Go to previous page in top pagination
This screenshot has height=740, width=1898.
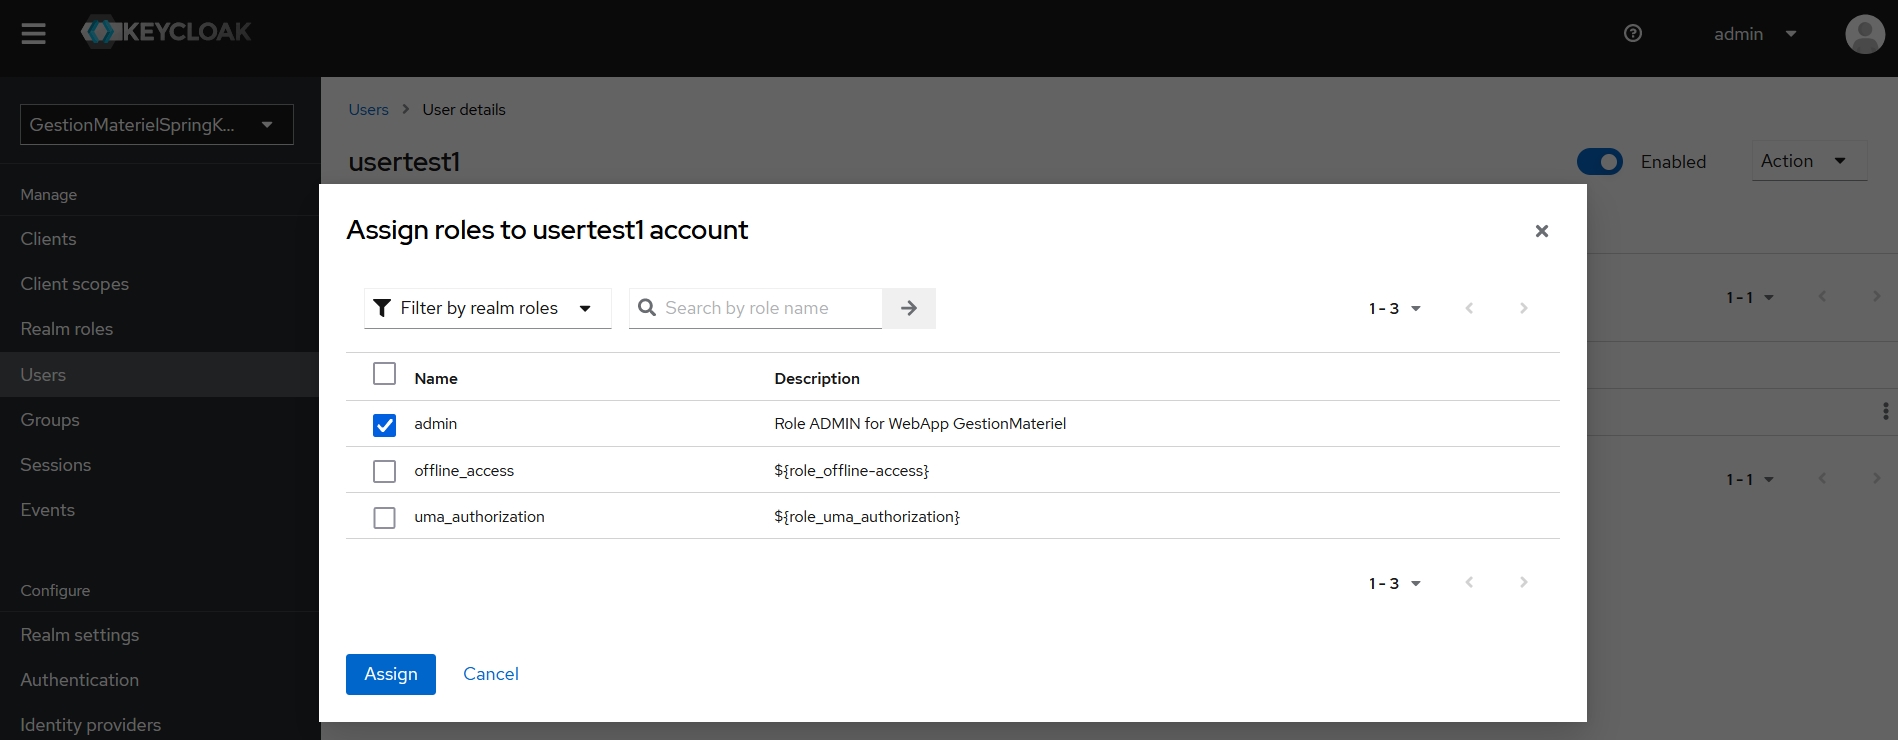point(1469,308)
